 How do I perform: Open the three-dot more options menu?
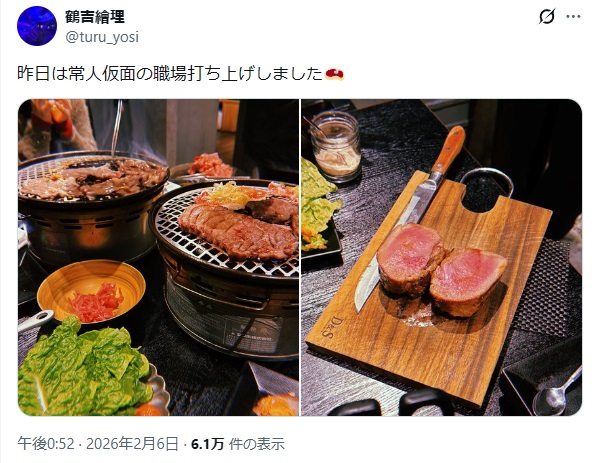pyautogui.click(x=573, y=16)
